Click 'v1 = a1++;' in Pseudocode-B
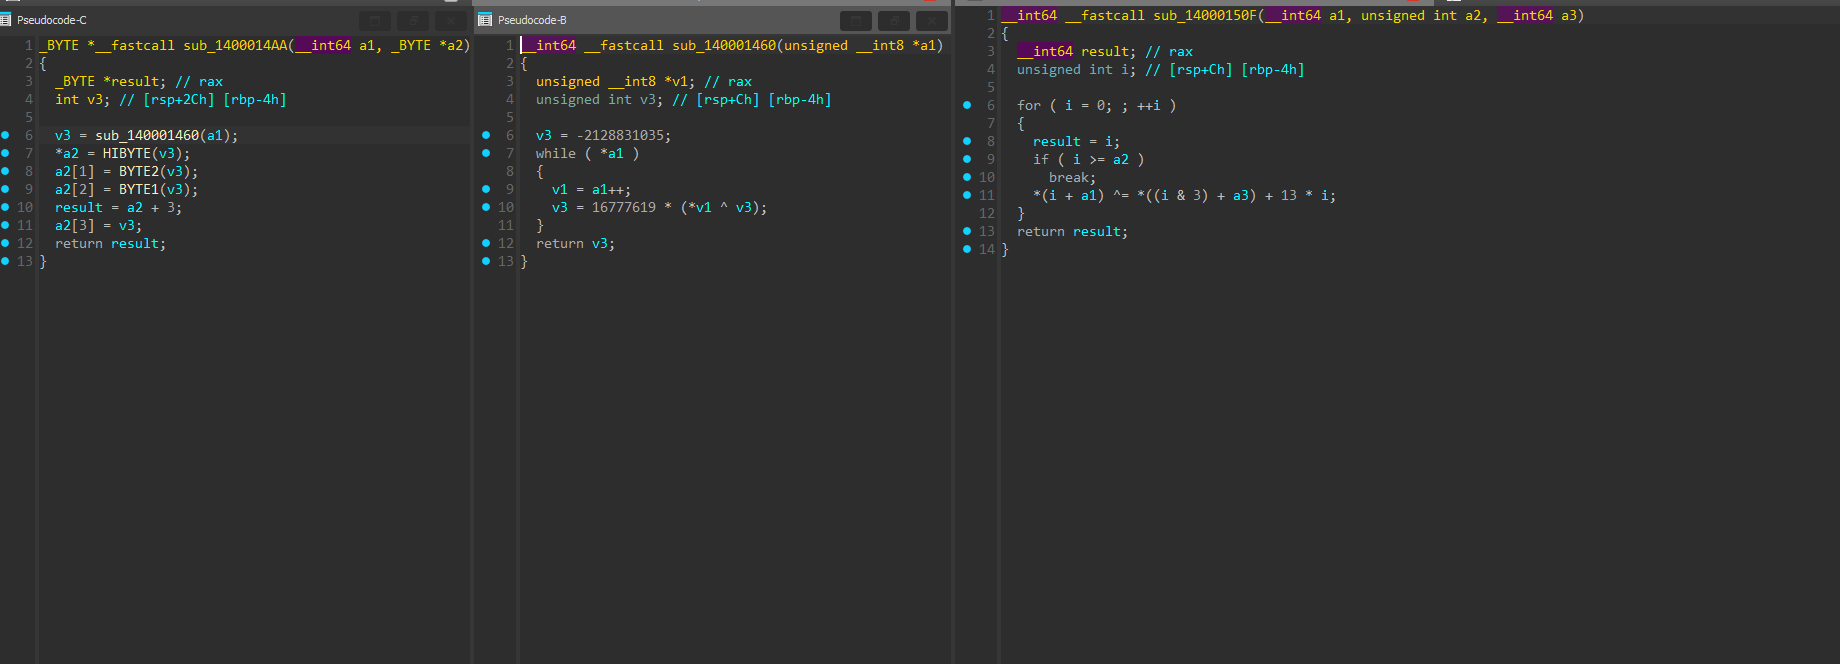 point(591,189)
